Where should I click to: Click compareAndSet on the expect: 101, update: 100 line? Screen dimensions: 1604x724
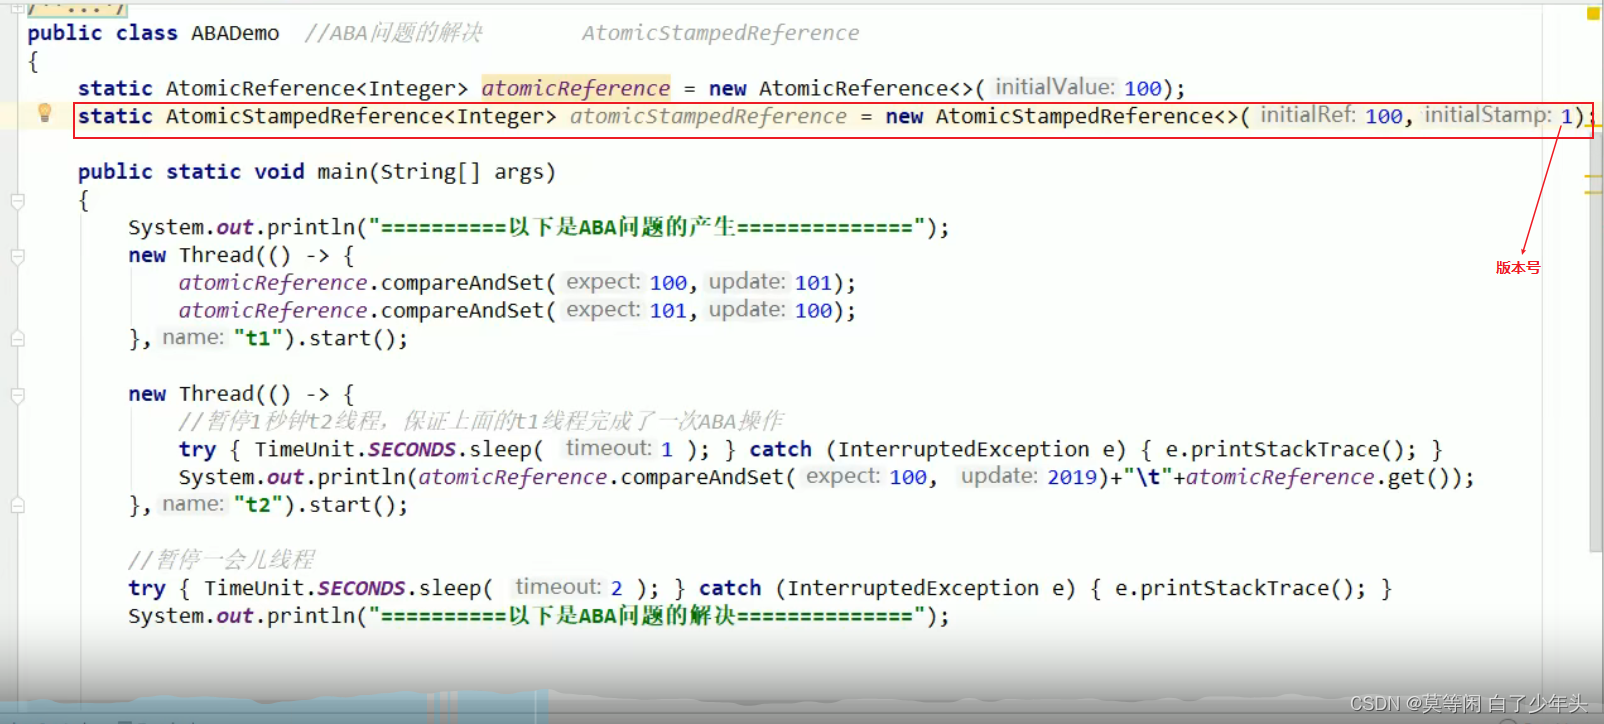tap(461, 311)
